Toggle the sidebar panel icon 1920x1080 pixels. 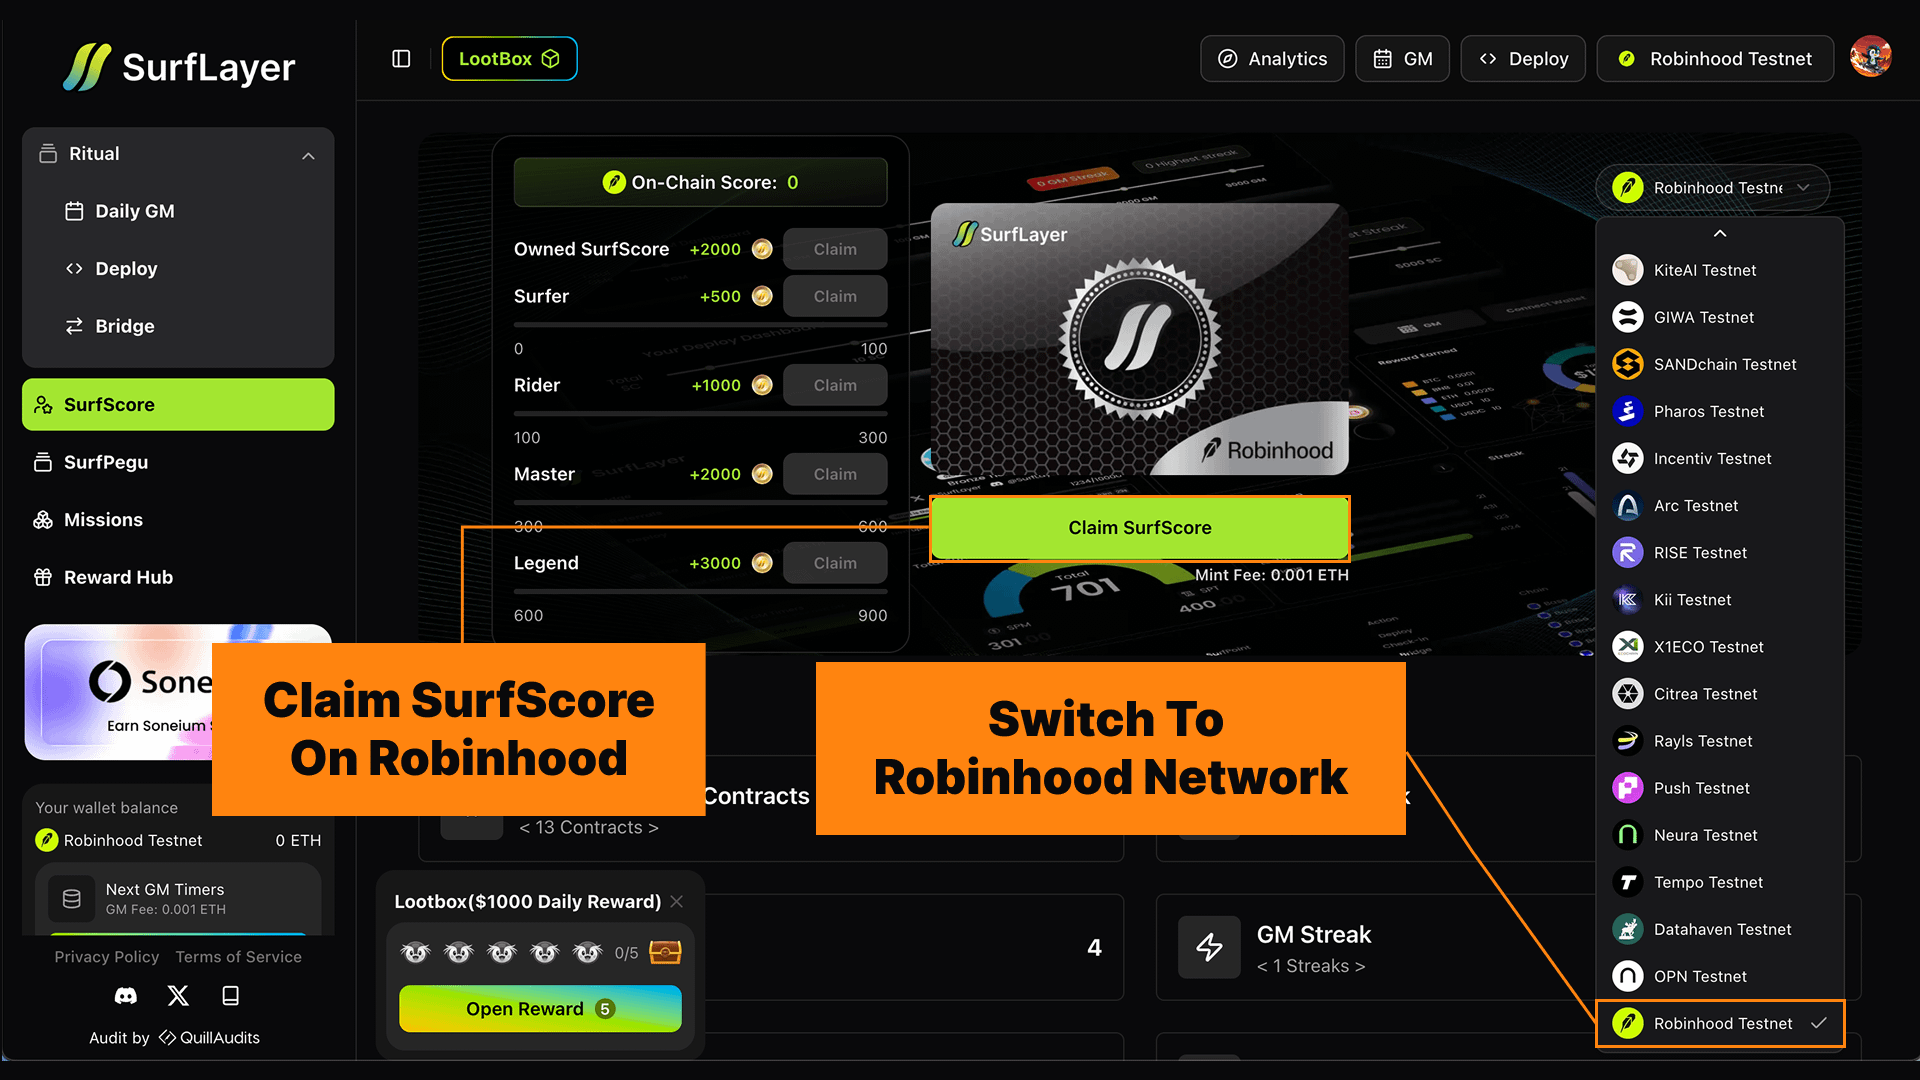click(x=401, y=59)
